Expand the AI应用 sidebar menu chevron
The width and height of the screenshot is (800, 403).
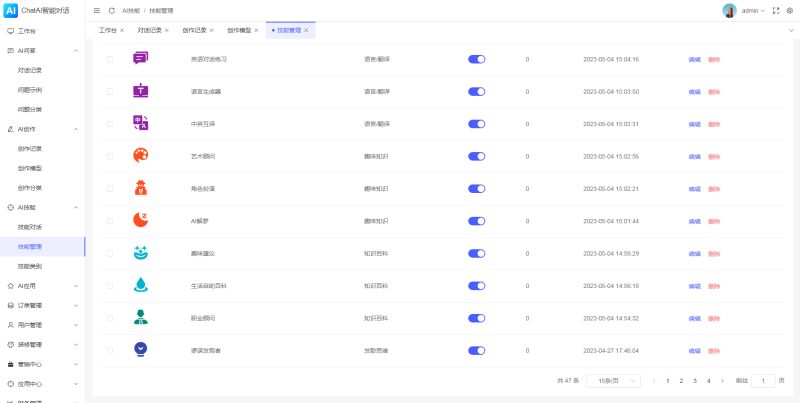[76, 286]
